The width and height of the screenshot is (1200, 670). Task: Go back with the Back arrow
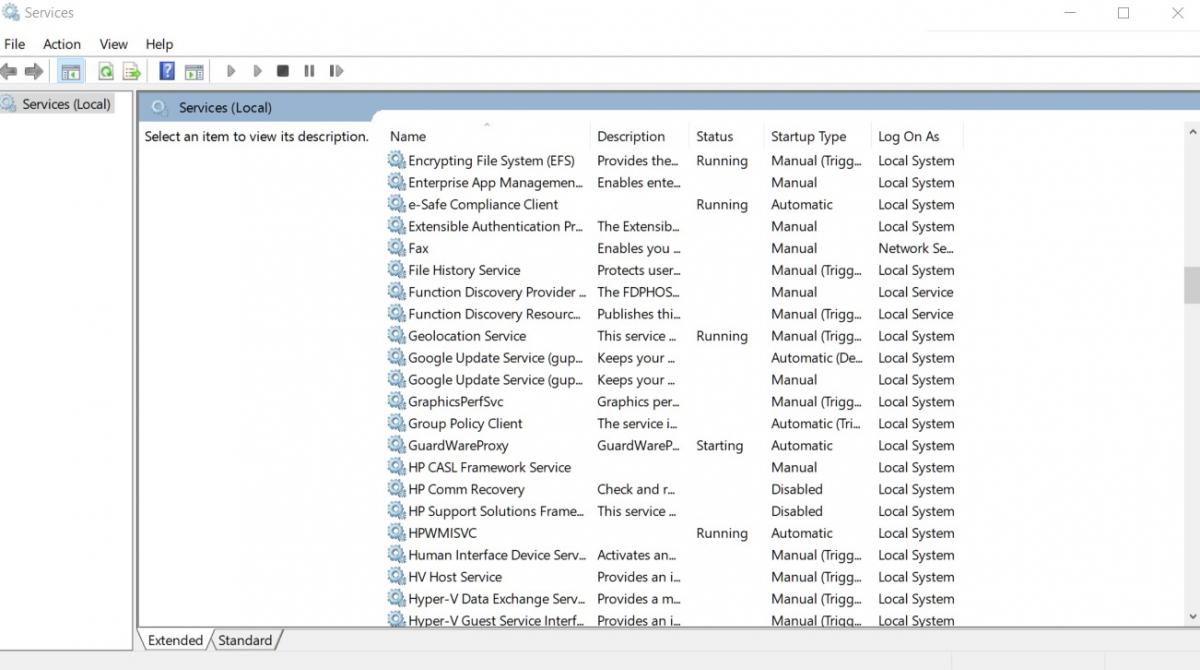click(x=9, y=71)
